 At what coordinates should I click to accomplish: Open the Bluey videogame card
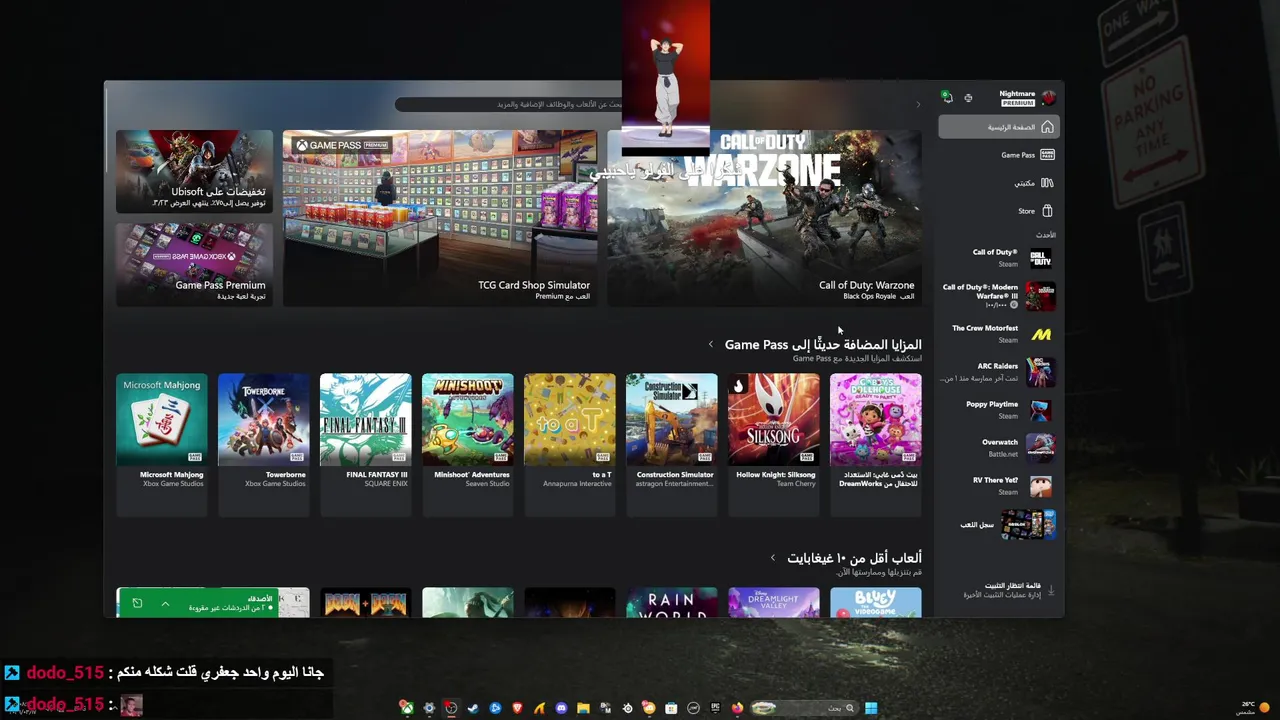click(x=876, y=603)
